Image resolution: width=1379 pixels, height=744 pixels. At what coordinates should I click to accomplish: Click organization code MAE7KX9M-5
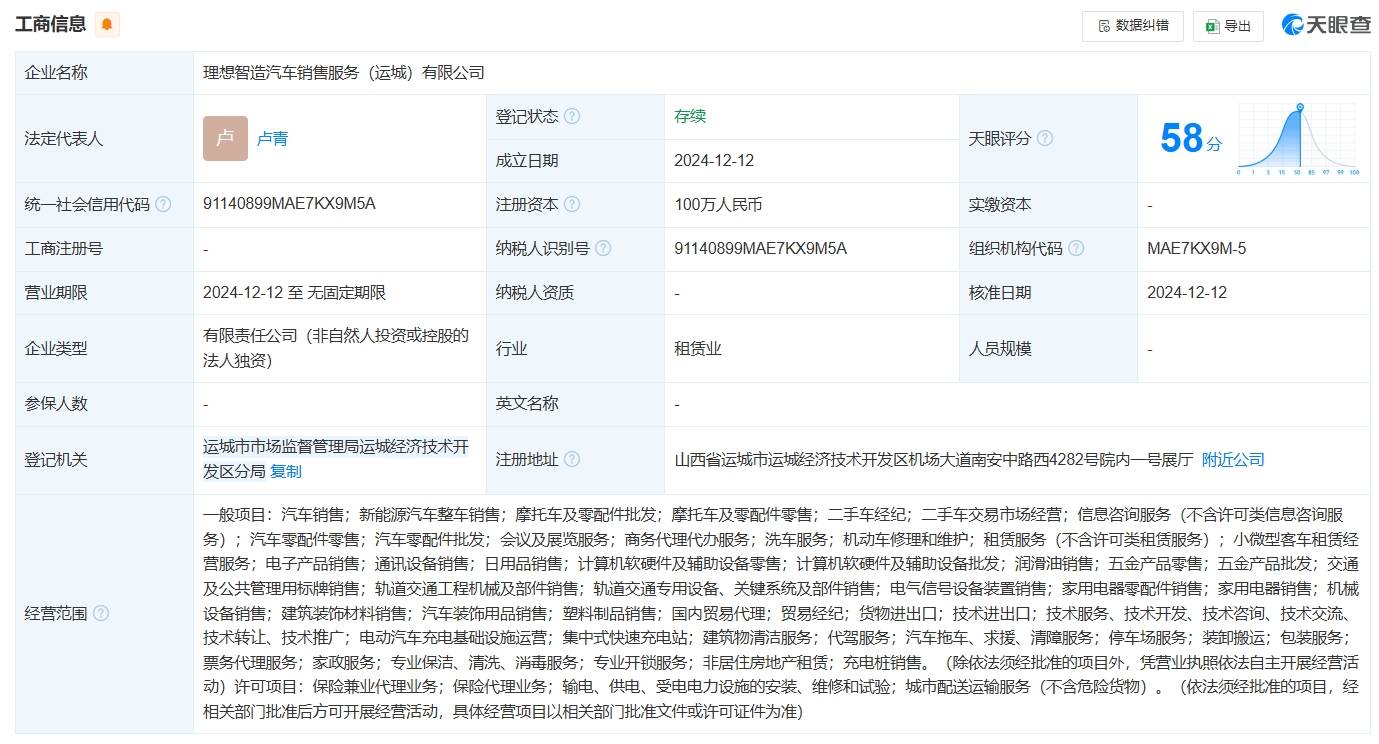(x=1196, y=248)
